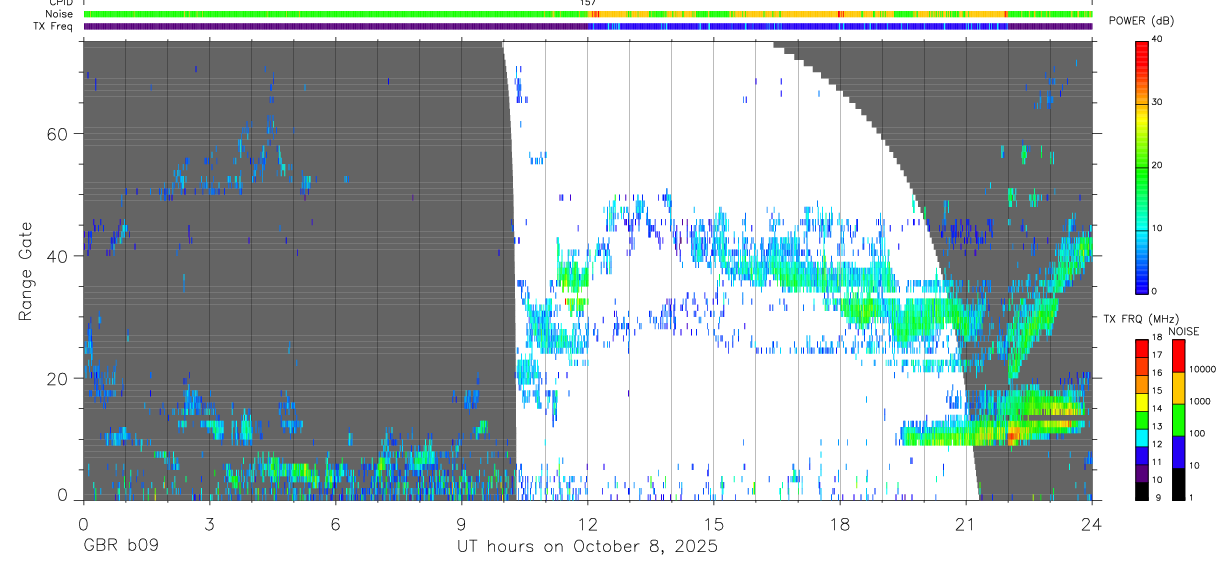Viewport: 1228px width, 567px height.
Task: Click the 'Range Gate' y-axis label
Action: (x=25, y=271)
